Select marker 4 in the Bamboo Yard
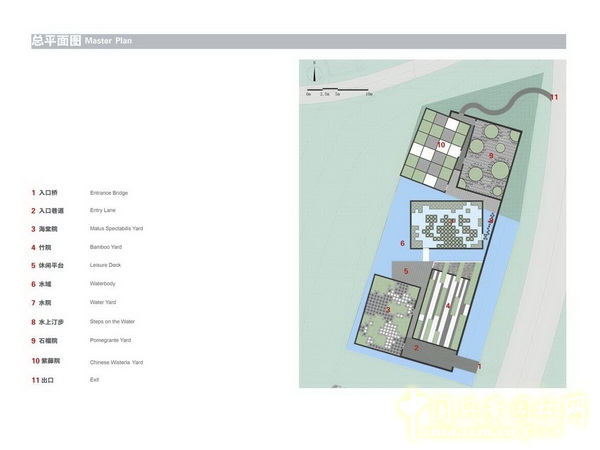 [x=448, y=305]
